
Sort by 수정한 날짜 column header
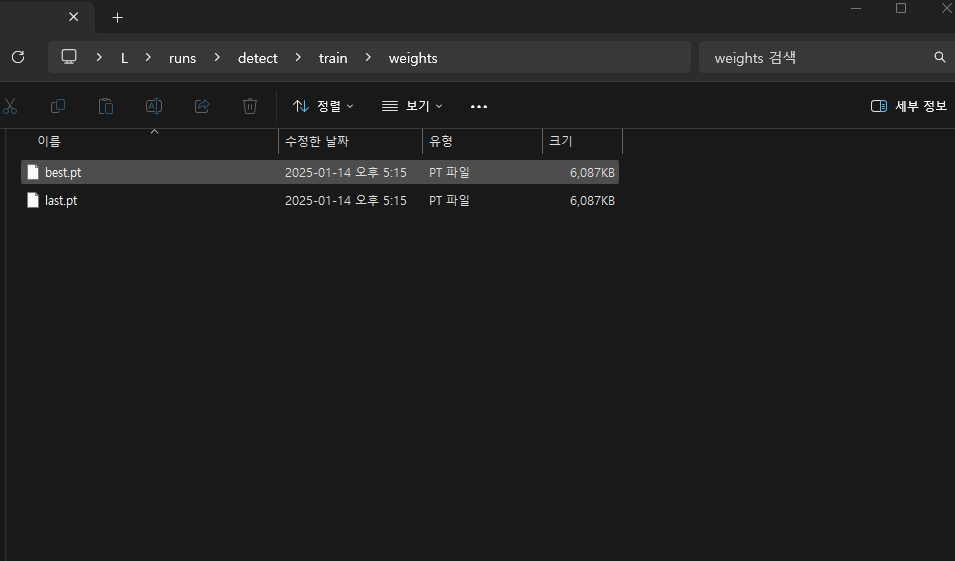pyautogui.click(x=350, y=141)
